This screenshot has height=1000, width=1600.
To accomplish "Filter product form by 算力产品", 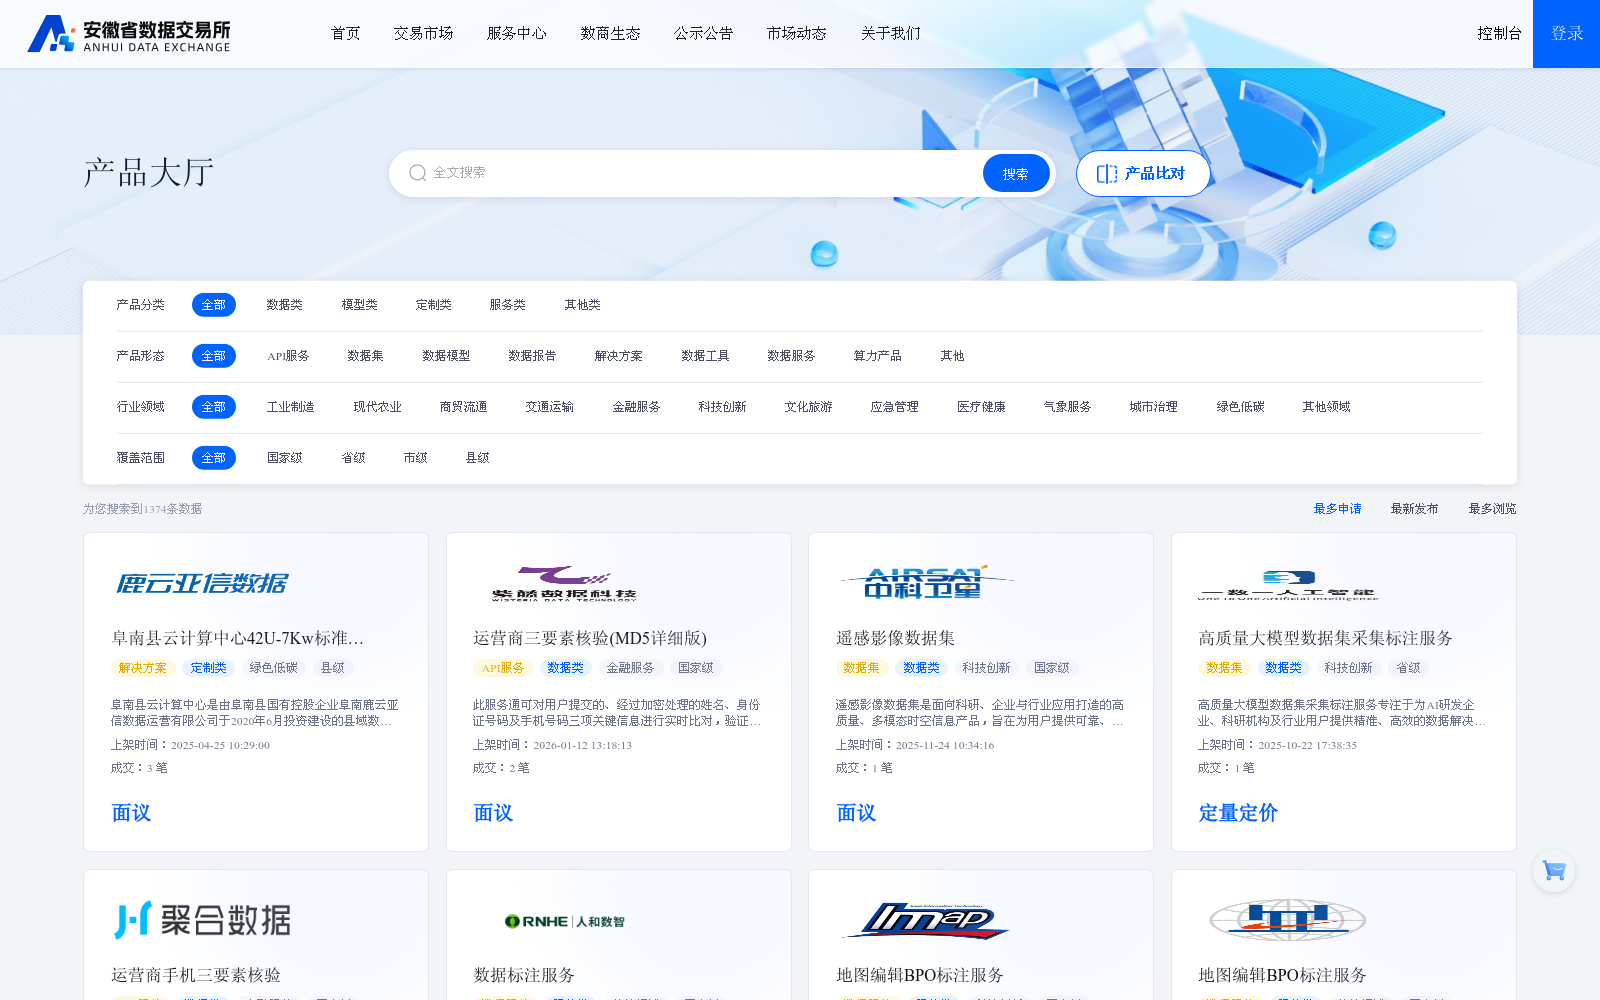I will coord(877,356).
